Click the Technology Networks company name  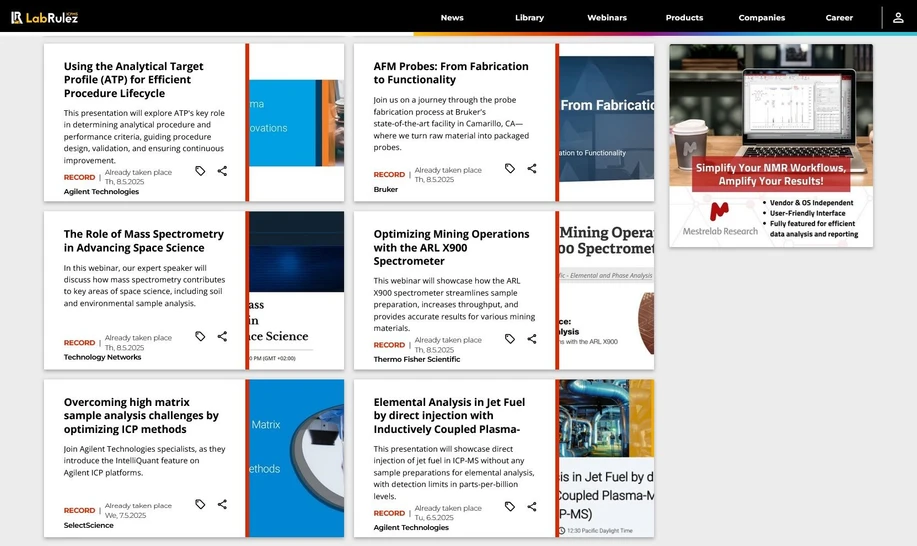(102, 357)
